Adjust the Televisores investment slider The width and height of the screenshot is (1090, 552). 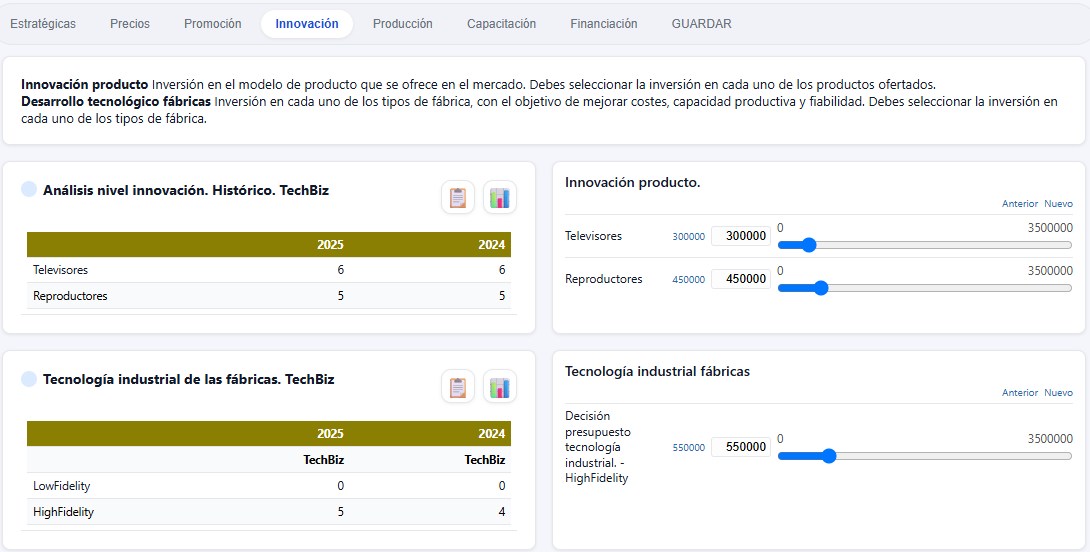925,245
